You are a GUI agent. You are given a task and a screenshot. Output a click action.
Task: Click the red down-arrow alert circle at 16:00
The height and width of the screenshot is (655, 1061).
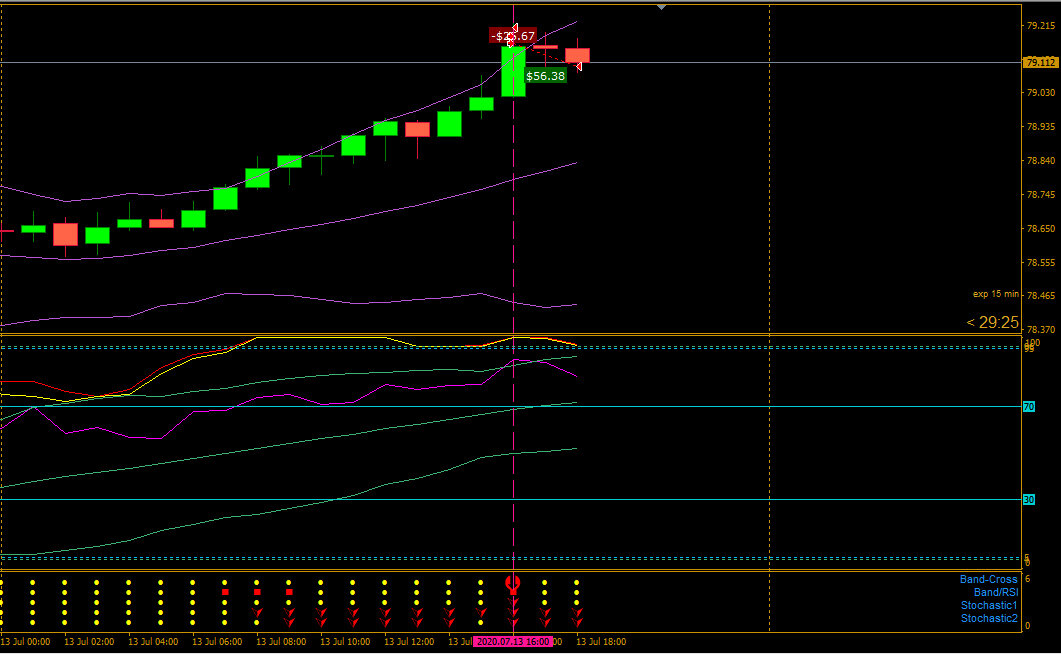[513, 582]
